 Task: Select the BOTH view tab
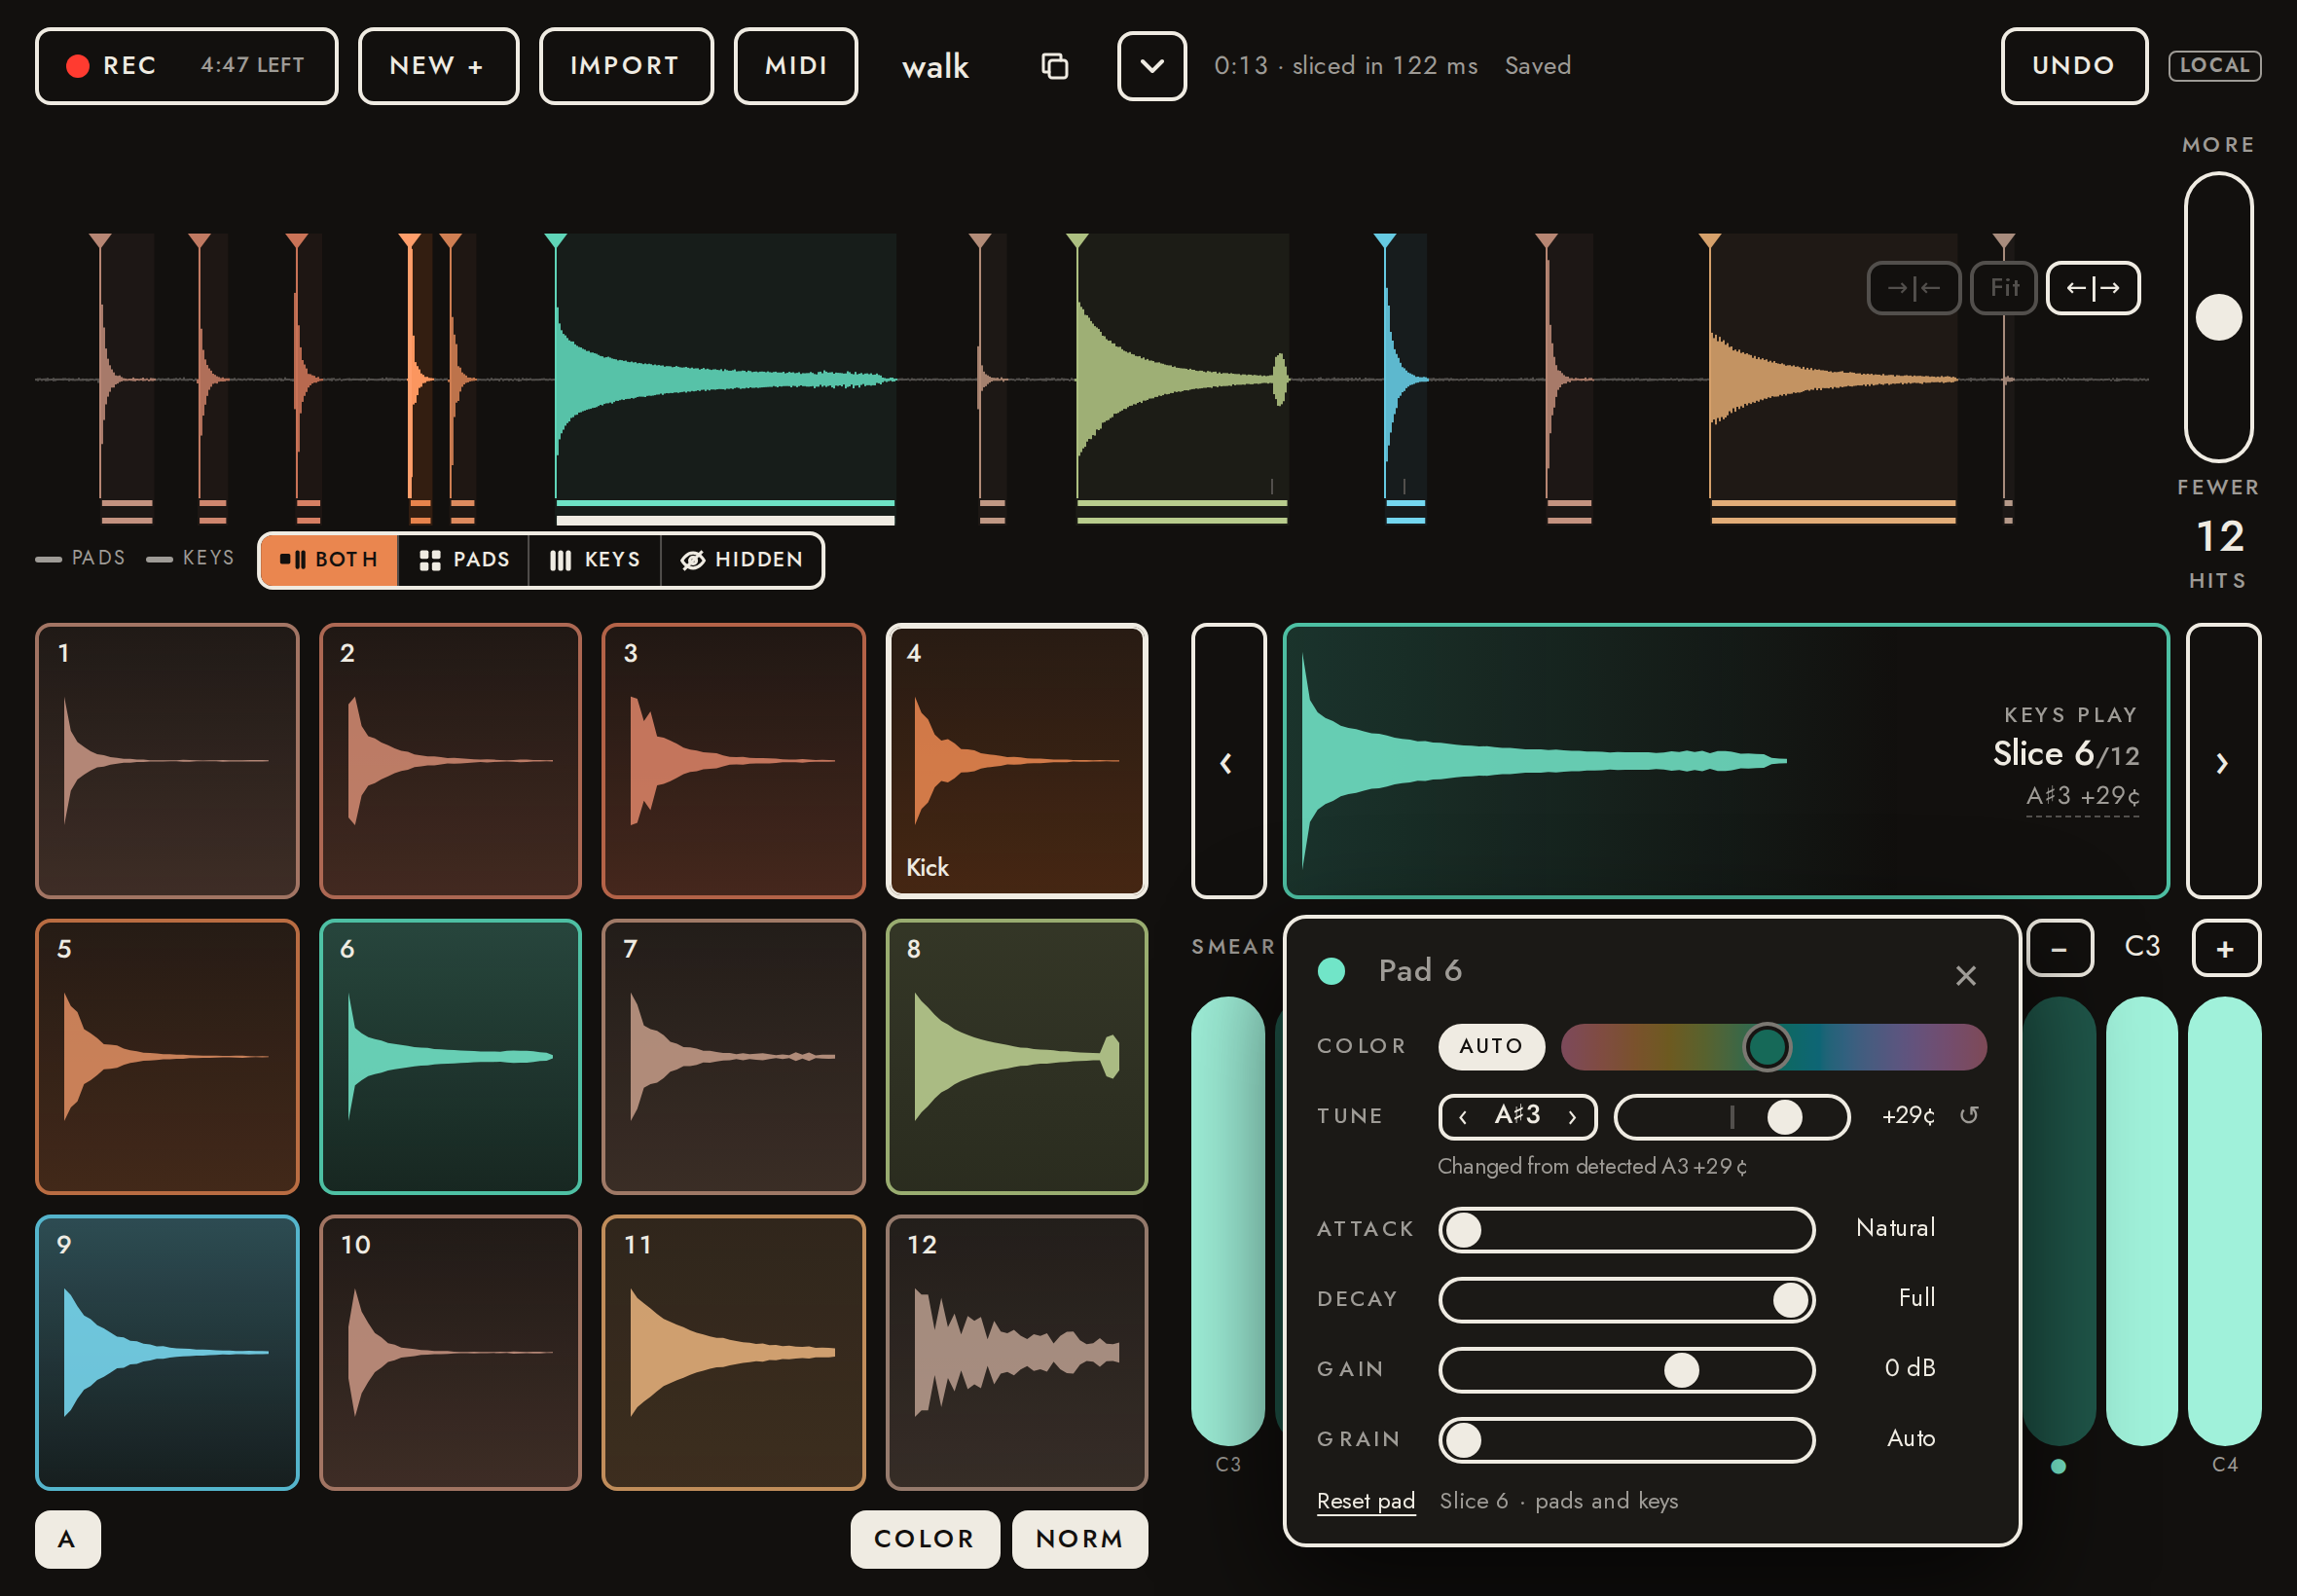pos(329,560)
